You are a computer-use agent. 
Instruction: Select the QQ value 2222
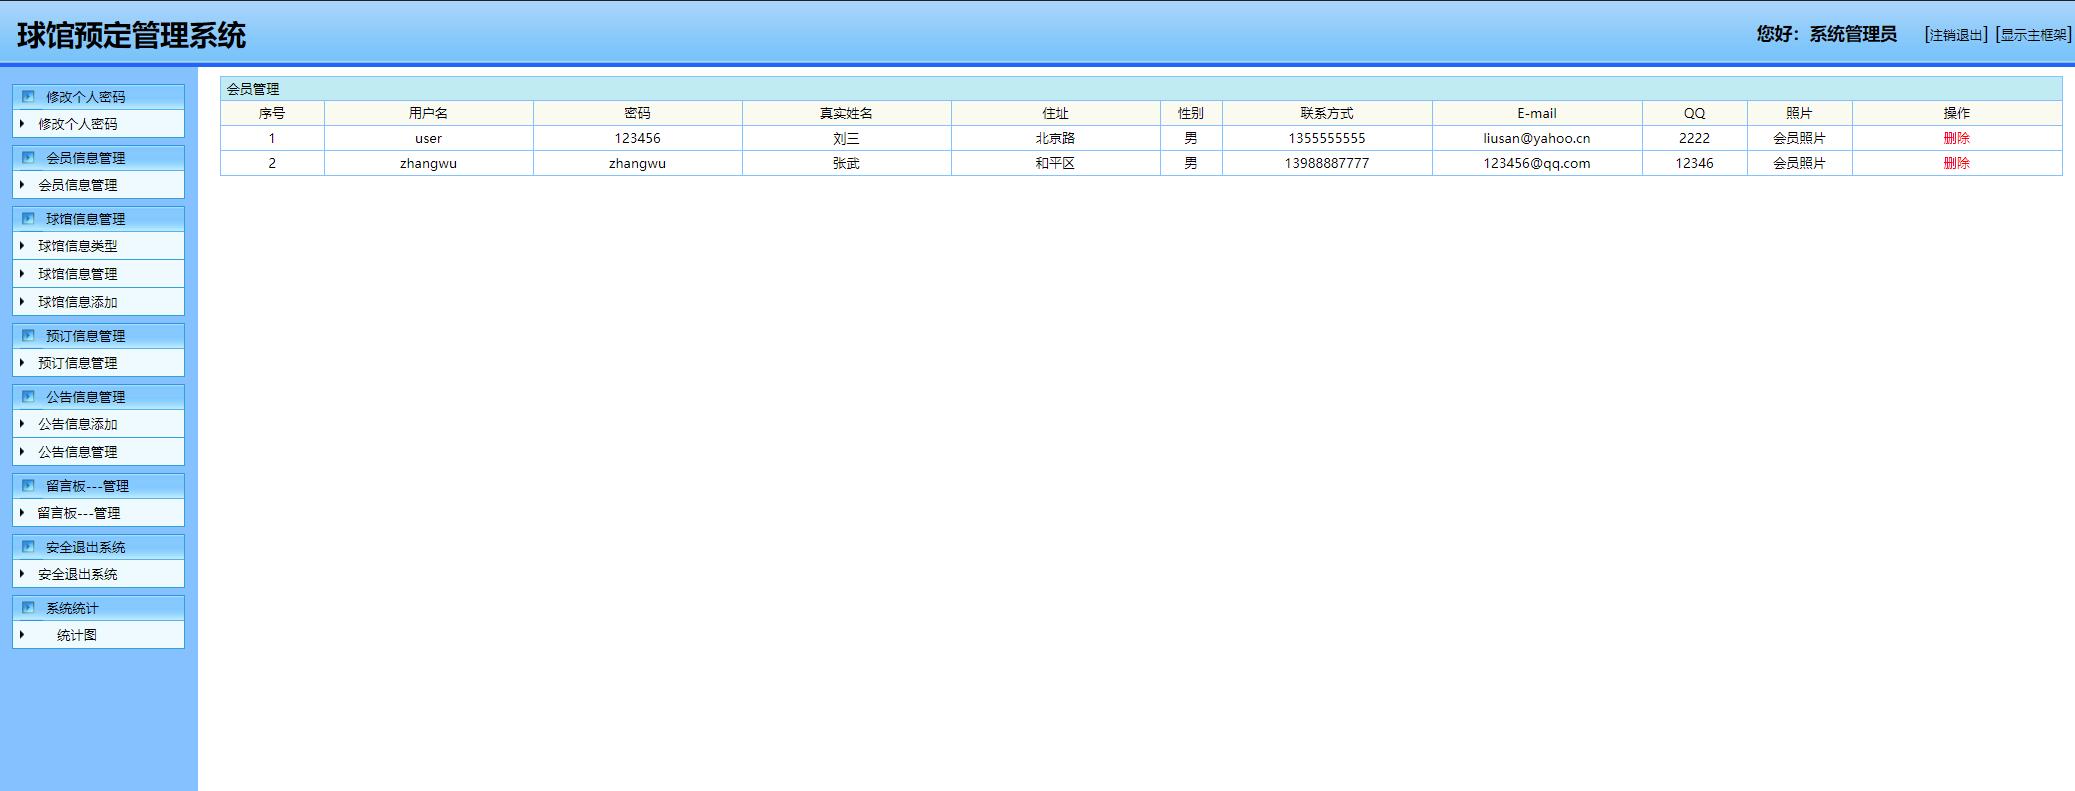click(1694, 138)
